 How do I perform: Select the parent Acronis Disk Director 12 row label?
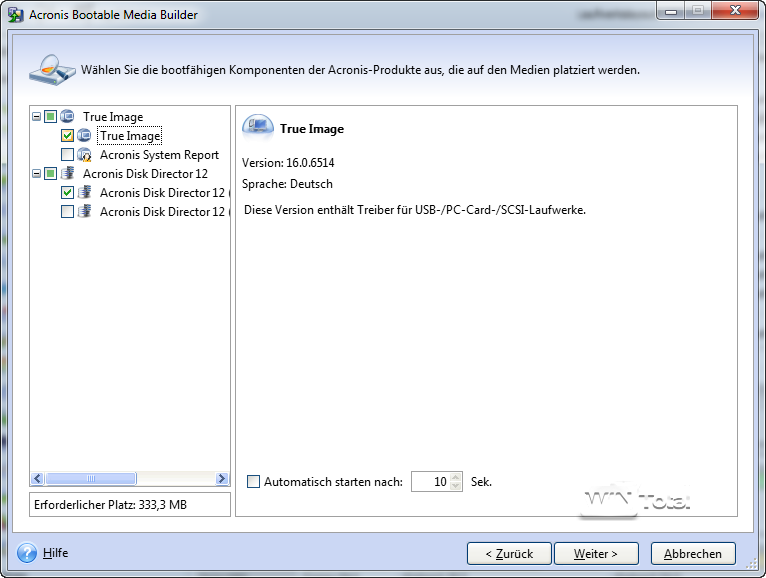(145, 174)
